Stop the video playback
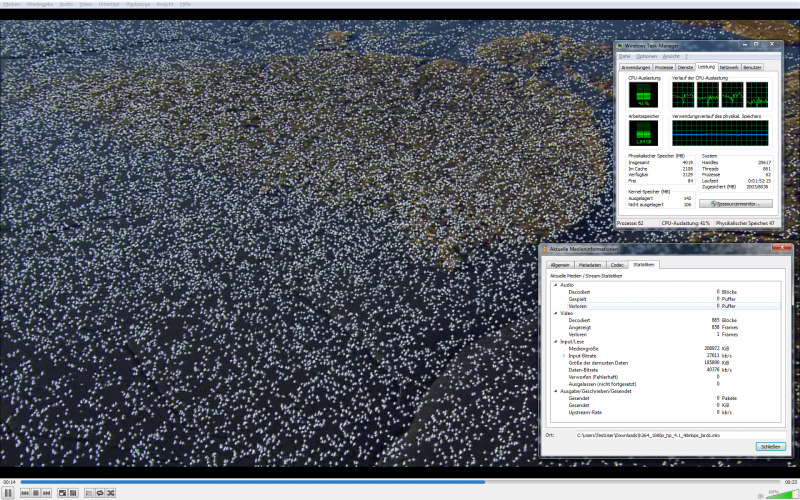This screenshot has width=800, height=500. click(x=36, y=493)
